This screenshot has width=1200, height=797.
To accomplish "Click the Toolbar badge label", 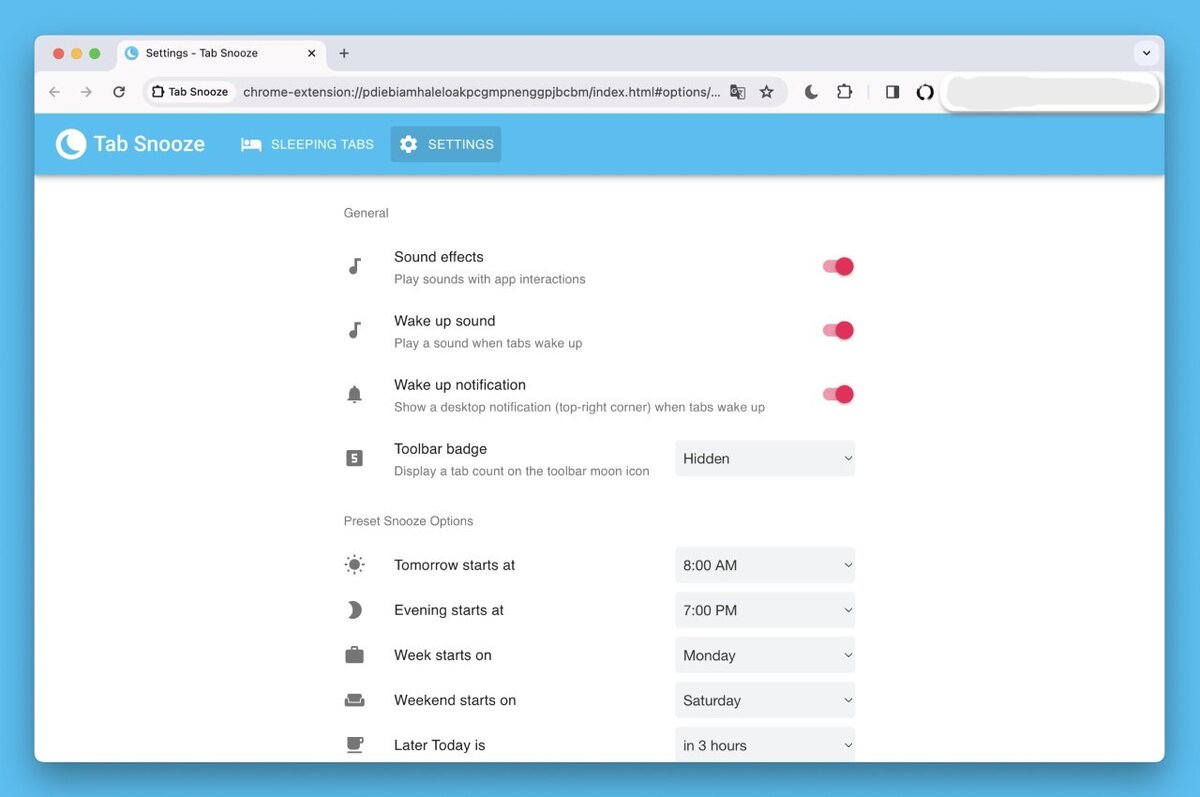I will [440, 449].
